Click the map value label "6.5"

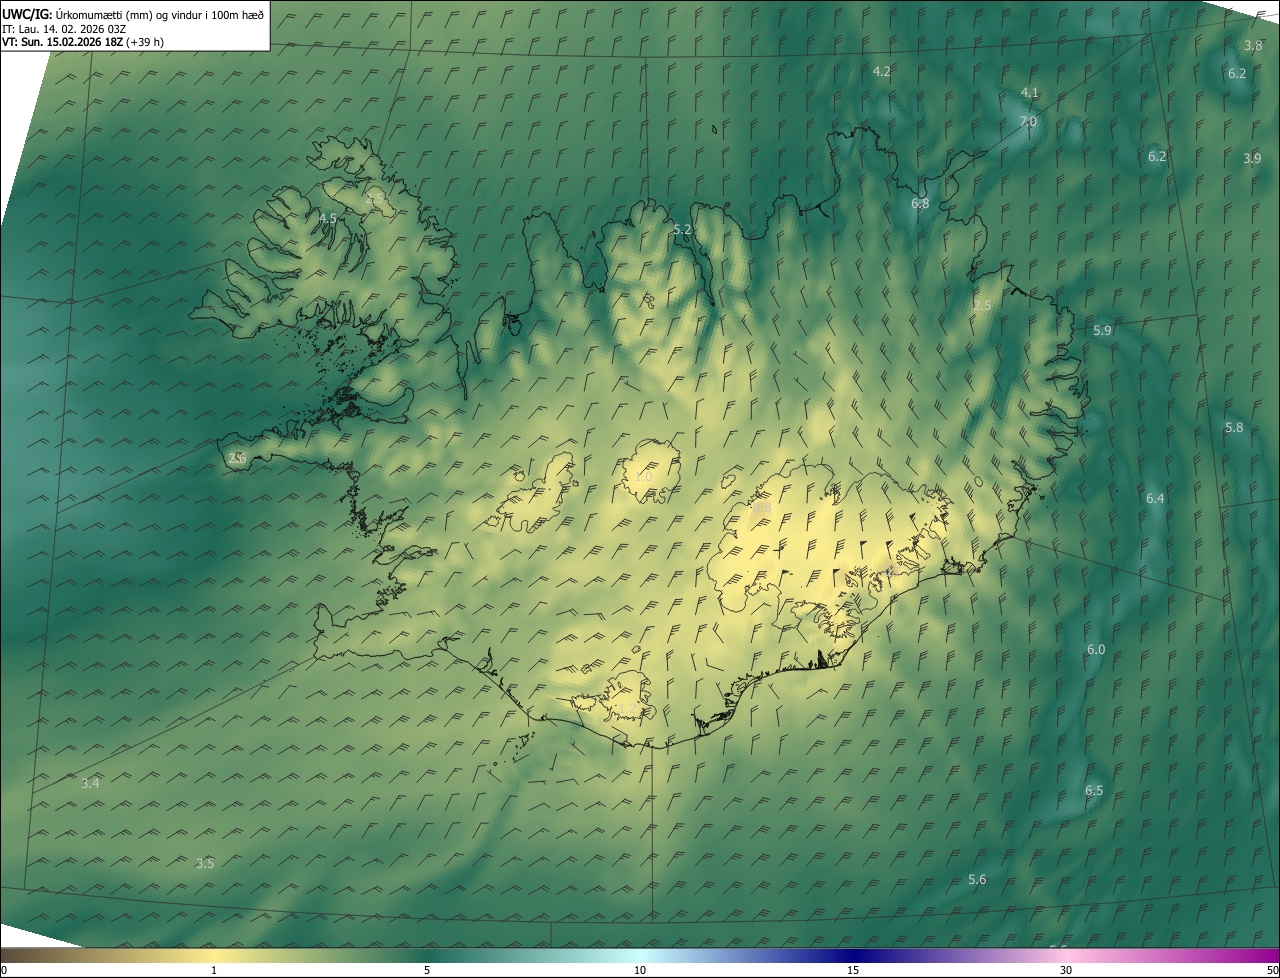click(1094, 790)
